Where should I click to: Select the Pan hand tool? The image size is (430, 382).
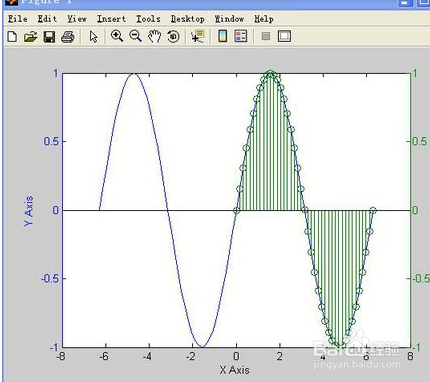tap(154, 36)
